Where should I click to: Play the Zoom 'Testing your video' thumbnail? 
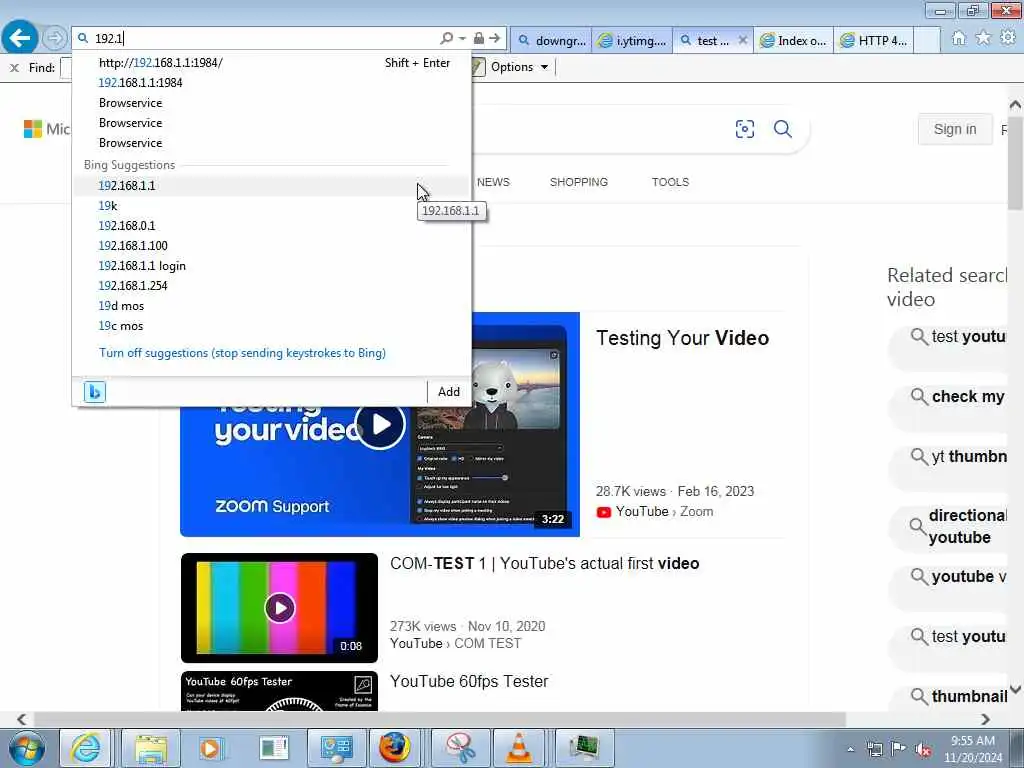380,424
